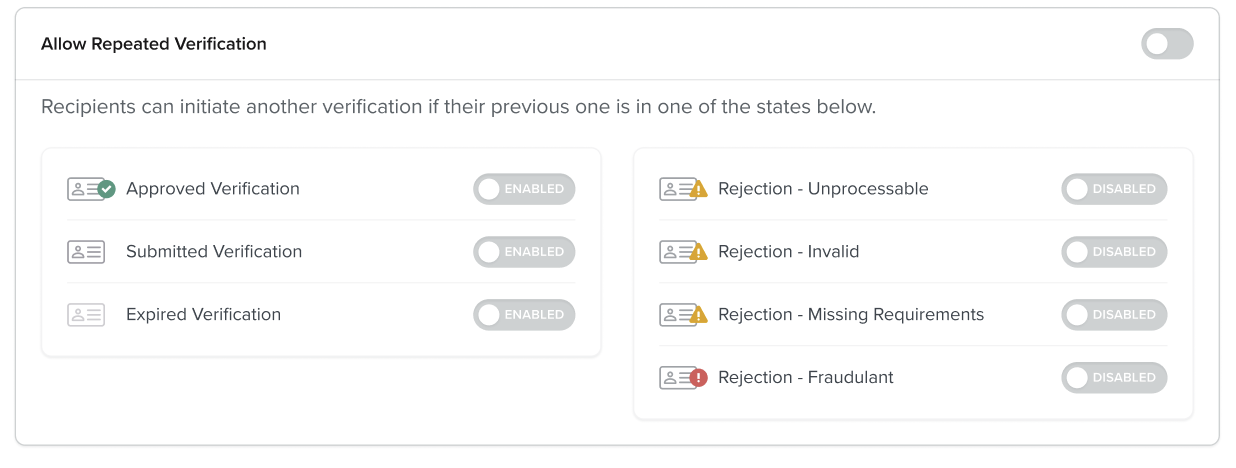Click the Rejection - Fraudulant label text
This screenshot has width=1236, height=468.
tap(806, 378)
